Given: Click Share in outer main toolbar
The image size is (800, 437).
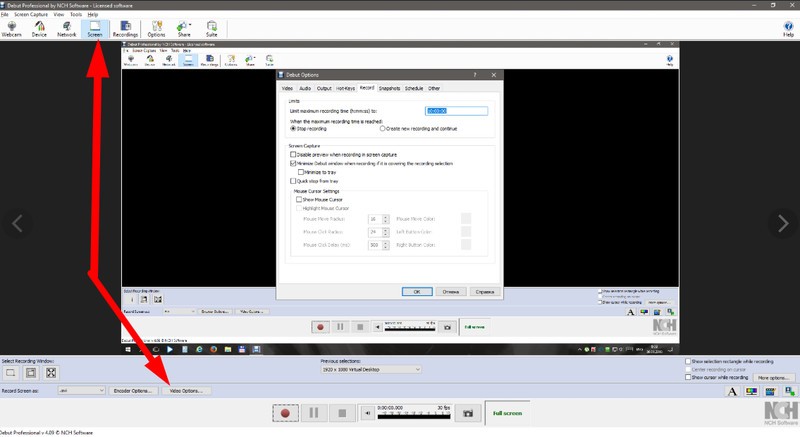Looking at the screenshot, I should tap(184, 29).
